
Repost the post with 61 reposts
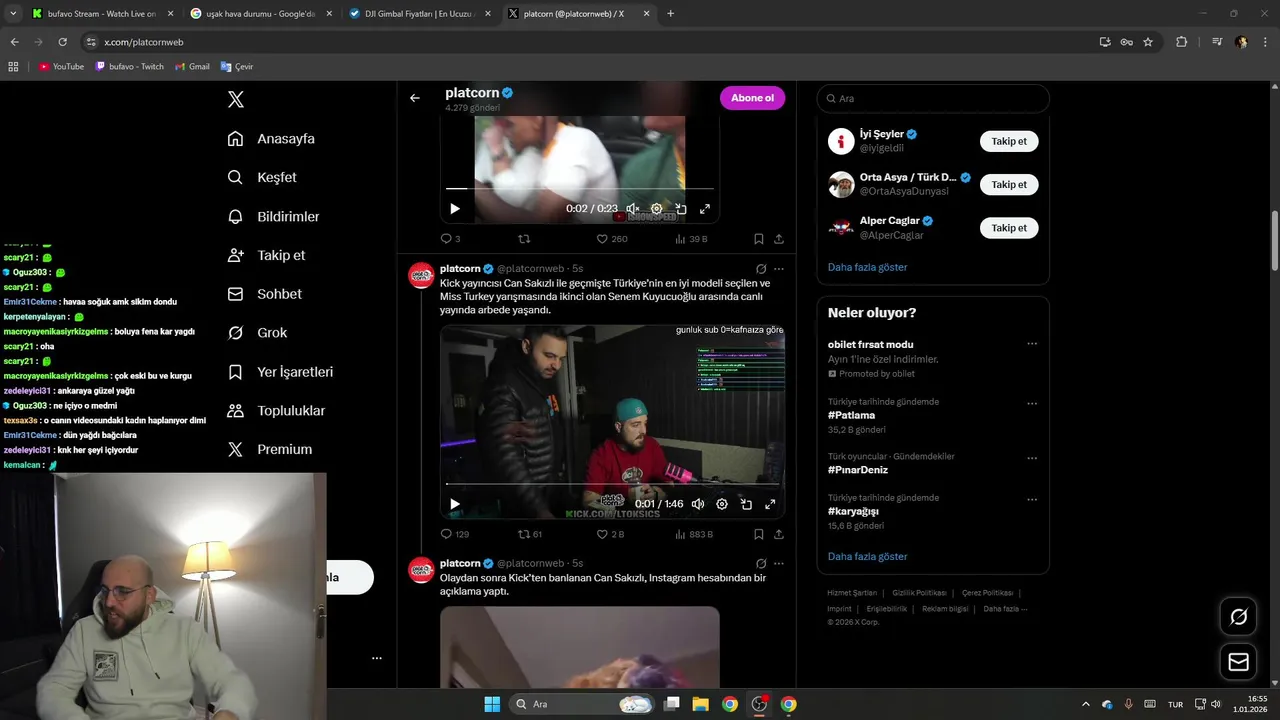(x=530, y=534)
